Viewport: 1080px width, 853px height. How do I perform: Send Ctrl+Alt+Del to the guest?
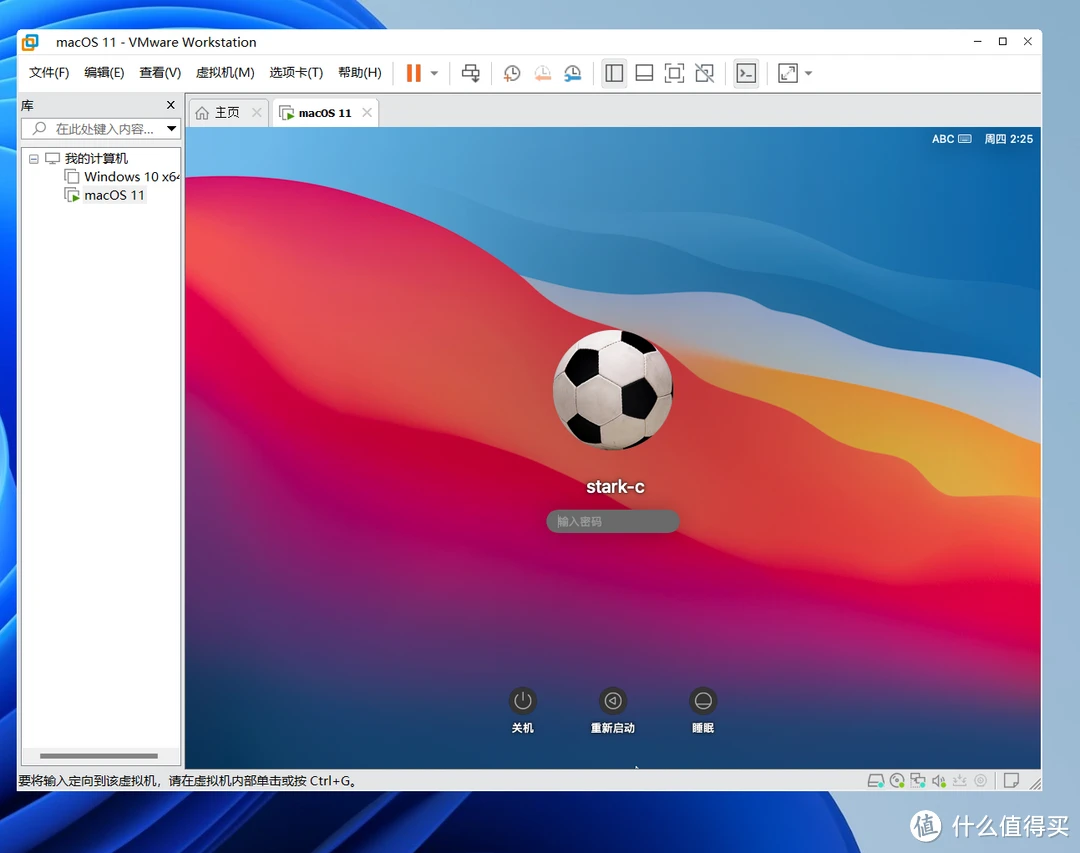point(470,73)
